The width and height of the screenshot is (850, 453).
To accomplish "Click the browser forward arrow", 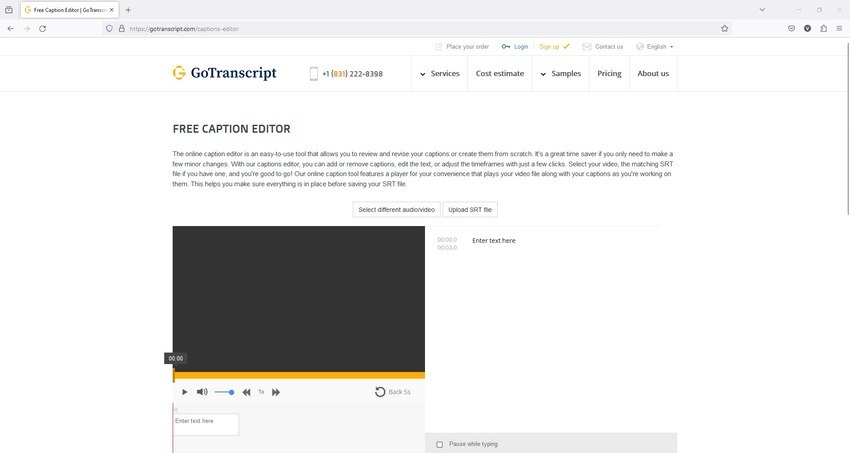I will tap(26, 29).
